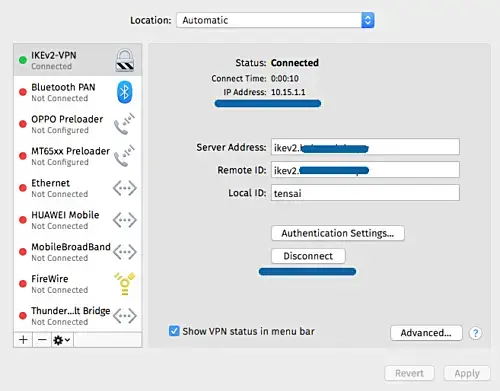500x391 pixels.
Task: Open the help question mark button
Action: pyautogui.click(x=475, y=333)
